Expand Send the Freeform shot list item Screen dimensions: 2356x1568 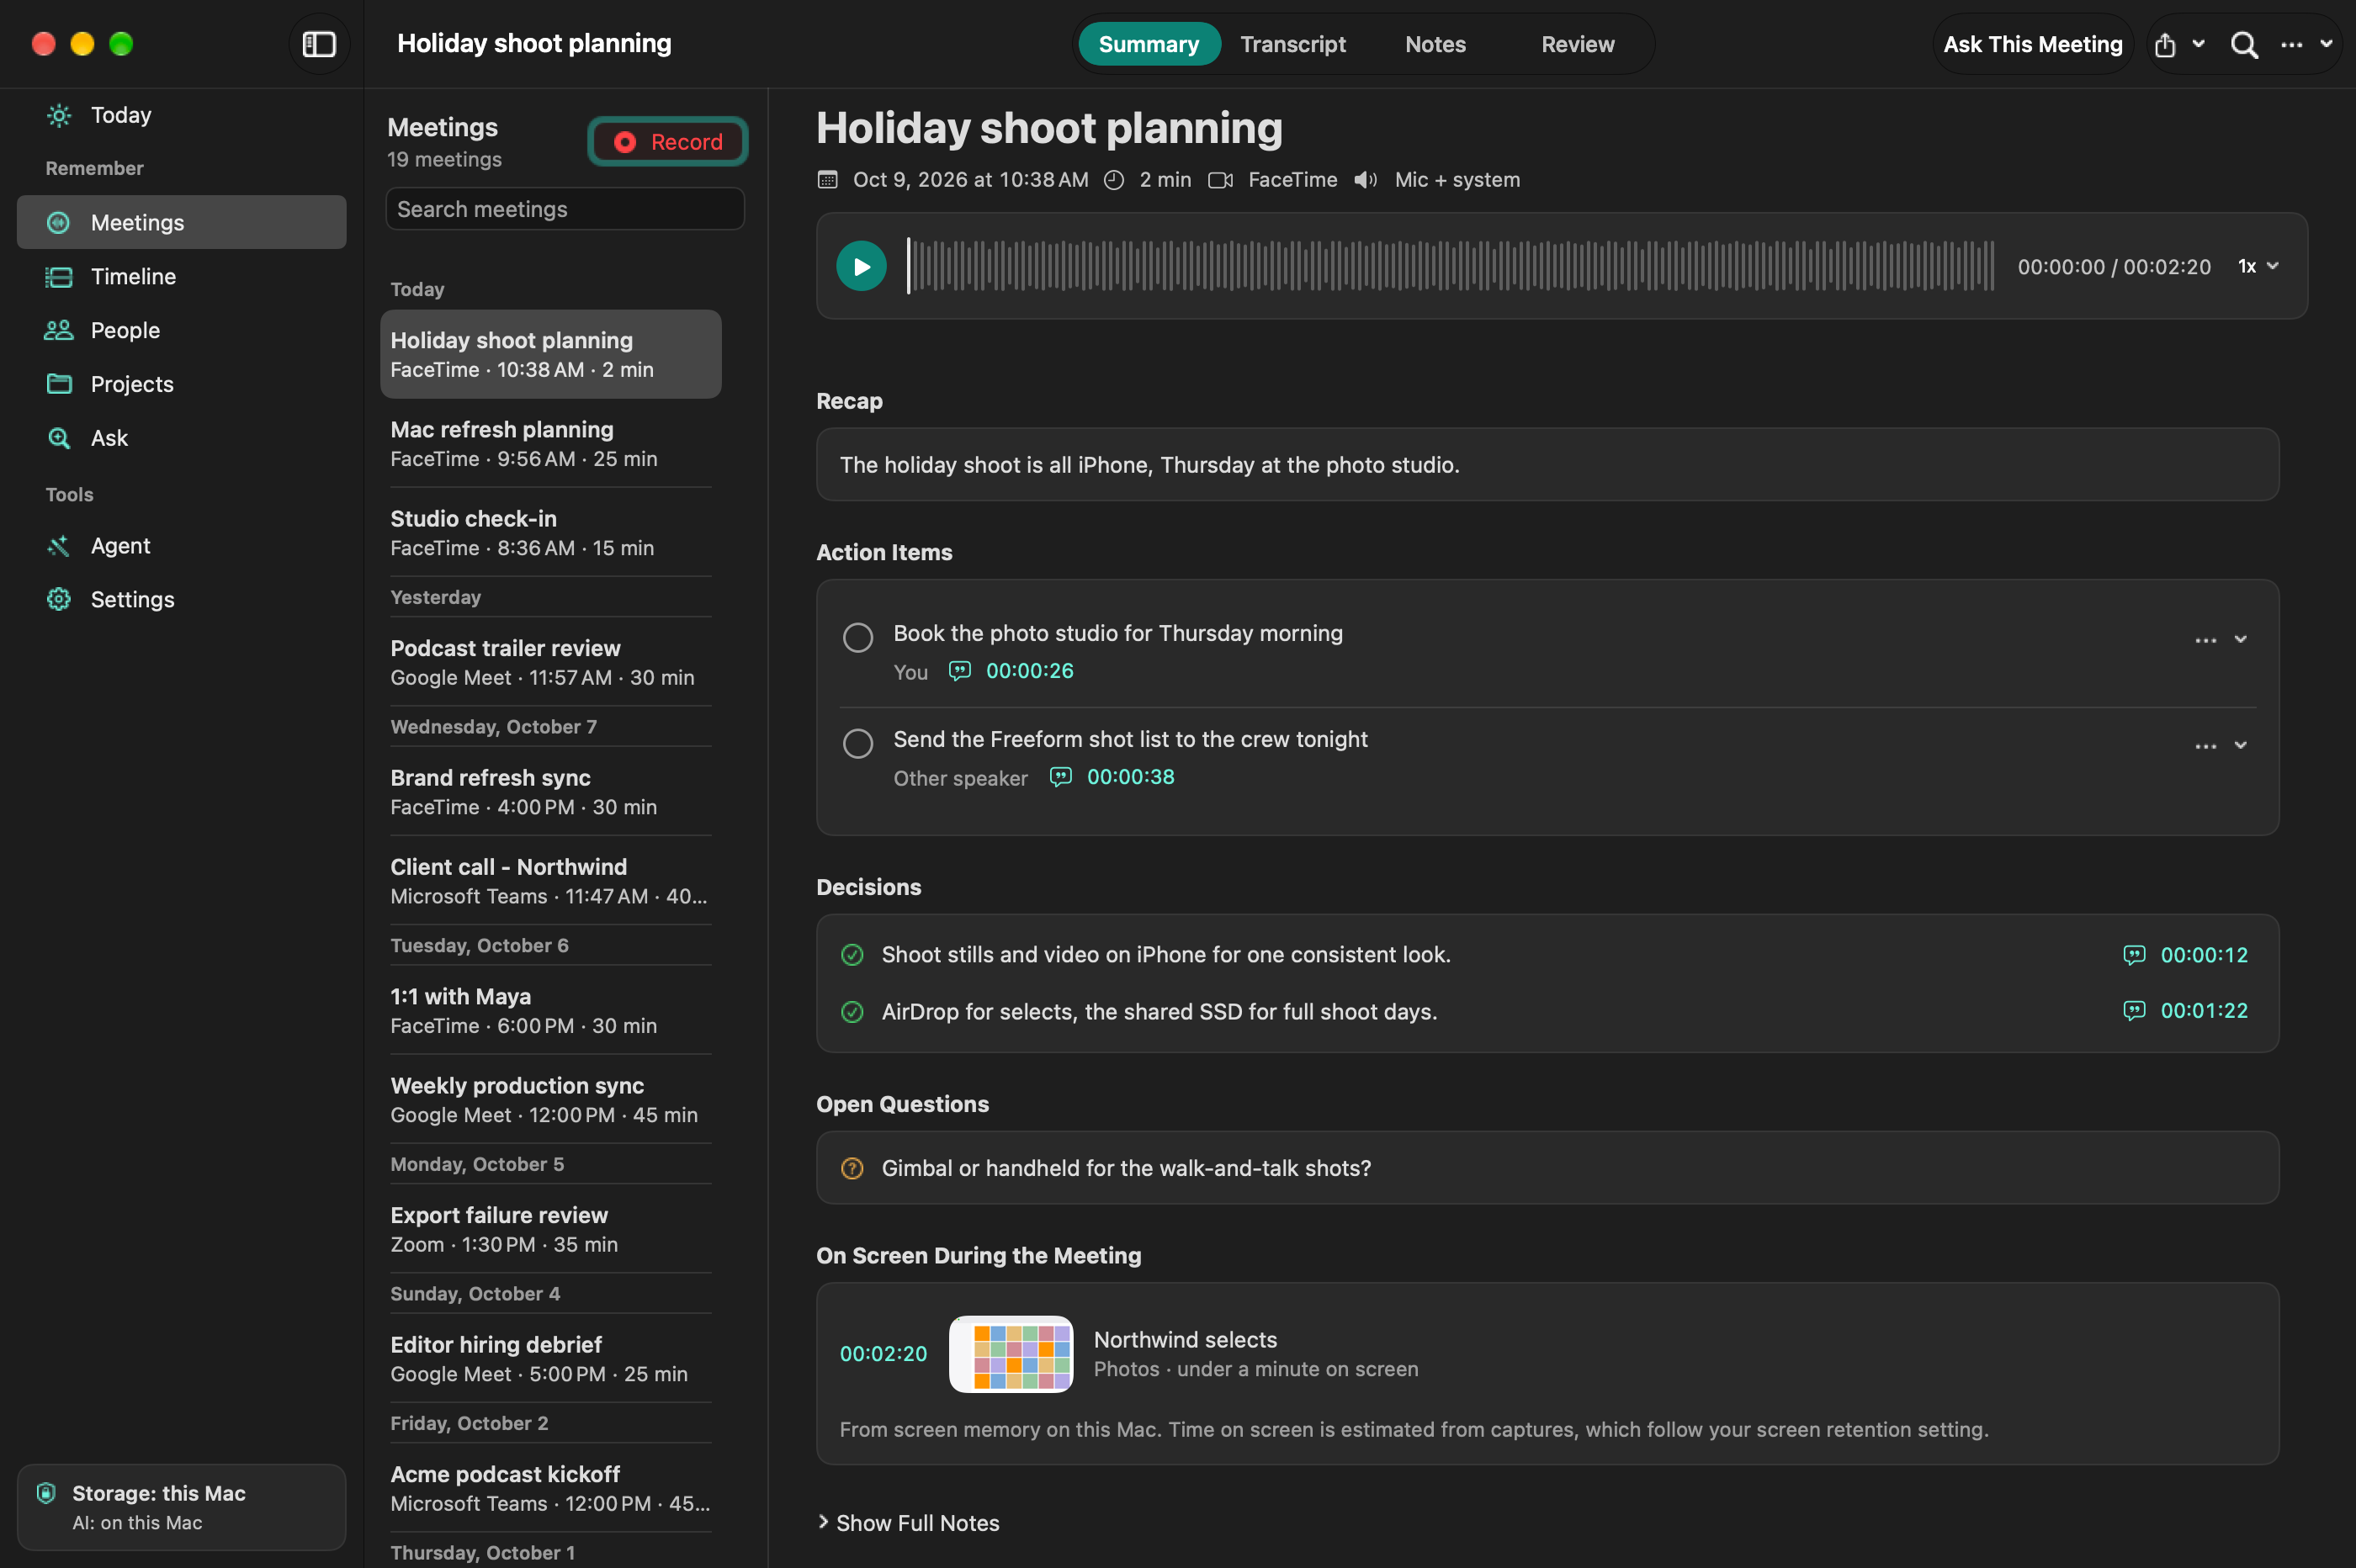(2240, 746)
